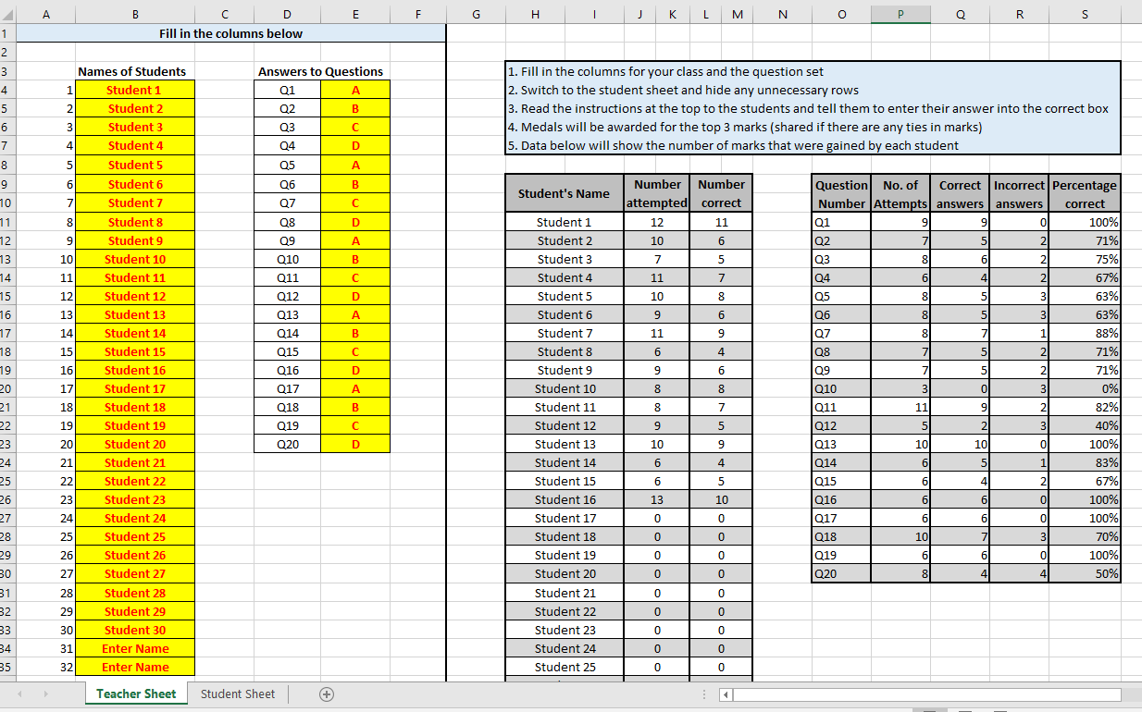Click the Page Layout view icon
This screenshot has width=1142, height=712.
pyautogui.click(x=965, y=709)
